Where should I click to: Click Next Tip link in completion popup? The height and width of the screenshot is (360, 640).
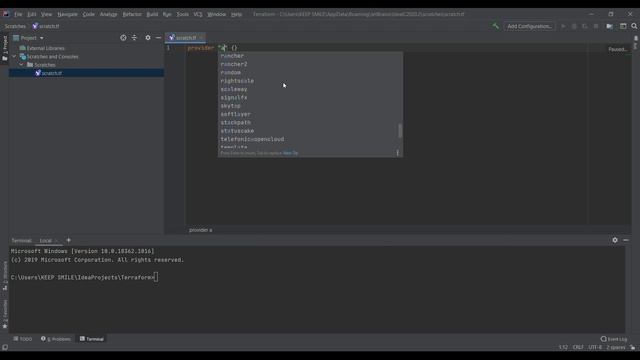pyautogui.click(x=290, y=153)
